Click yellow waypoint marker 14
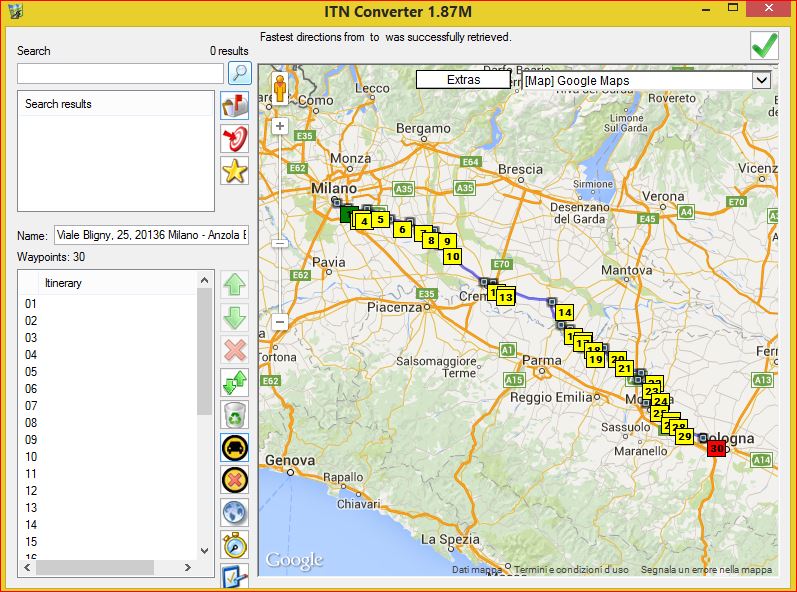The height and width of the screenshot is (592, 797). 564,313
